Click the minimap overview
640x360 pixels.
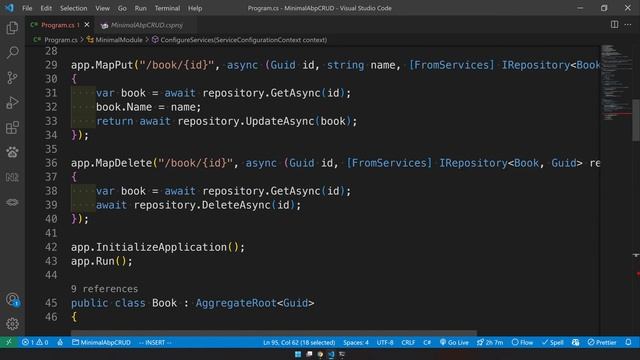click(x=616, y=82)
